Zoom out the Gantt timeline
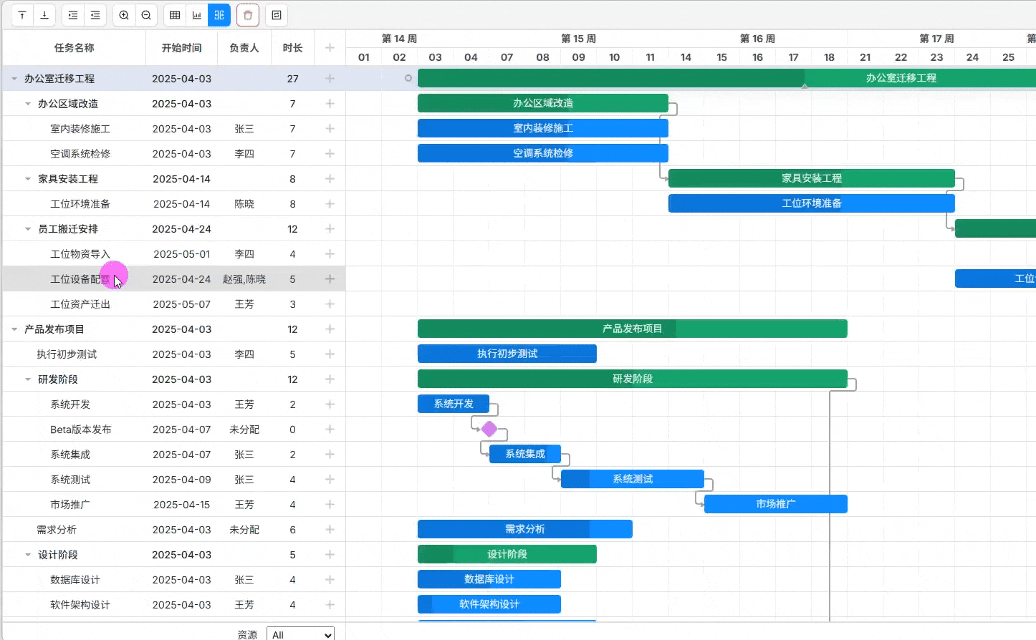This screenshot has height=640, width=1036. [146, 15]
